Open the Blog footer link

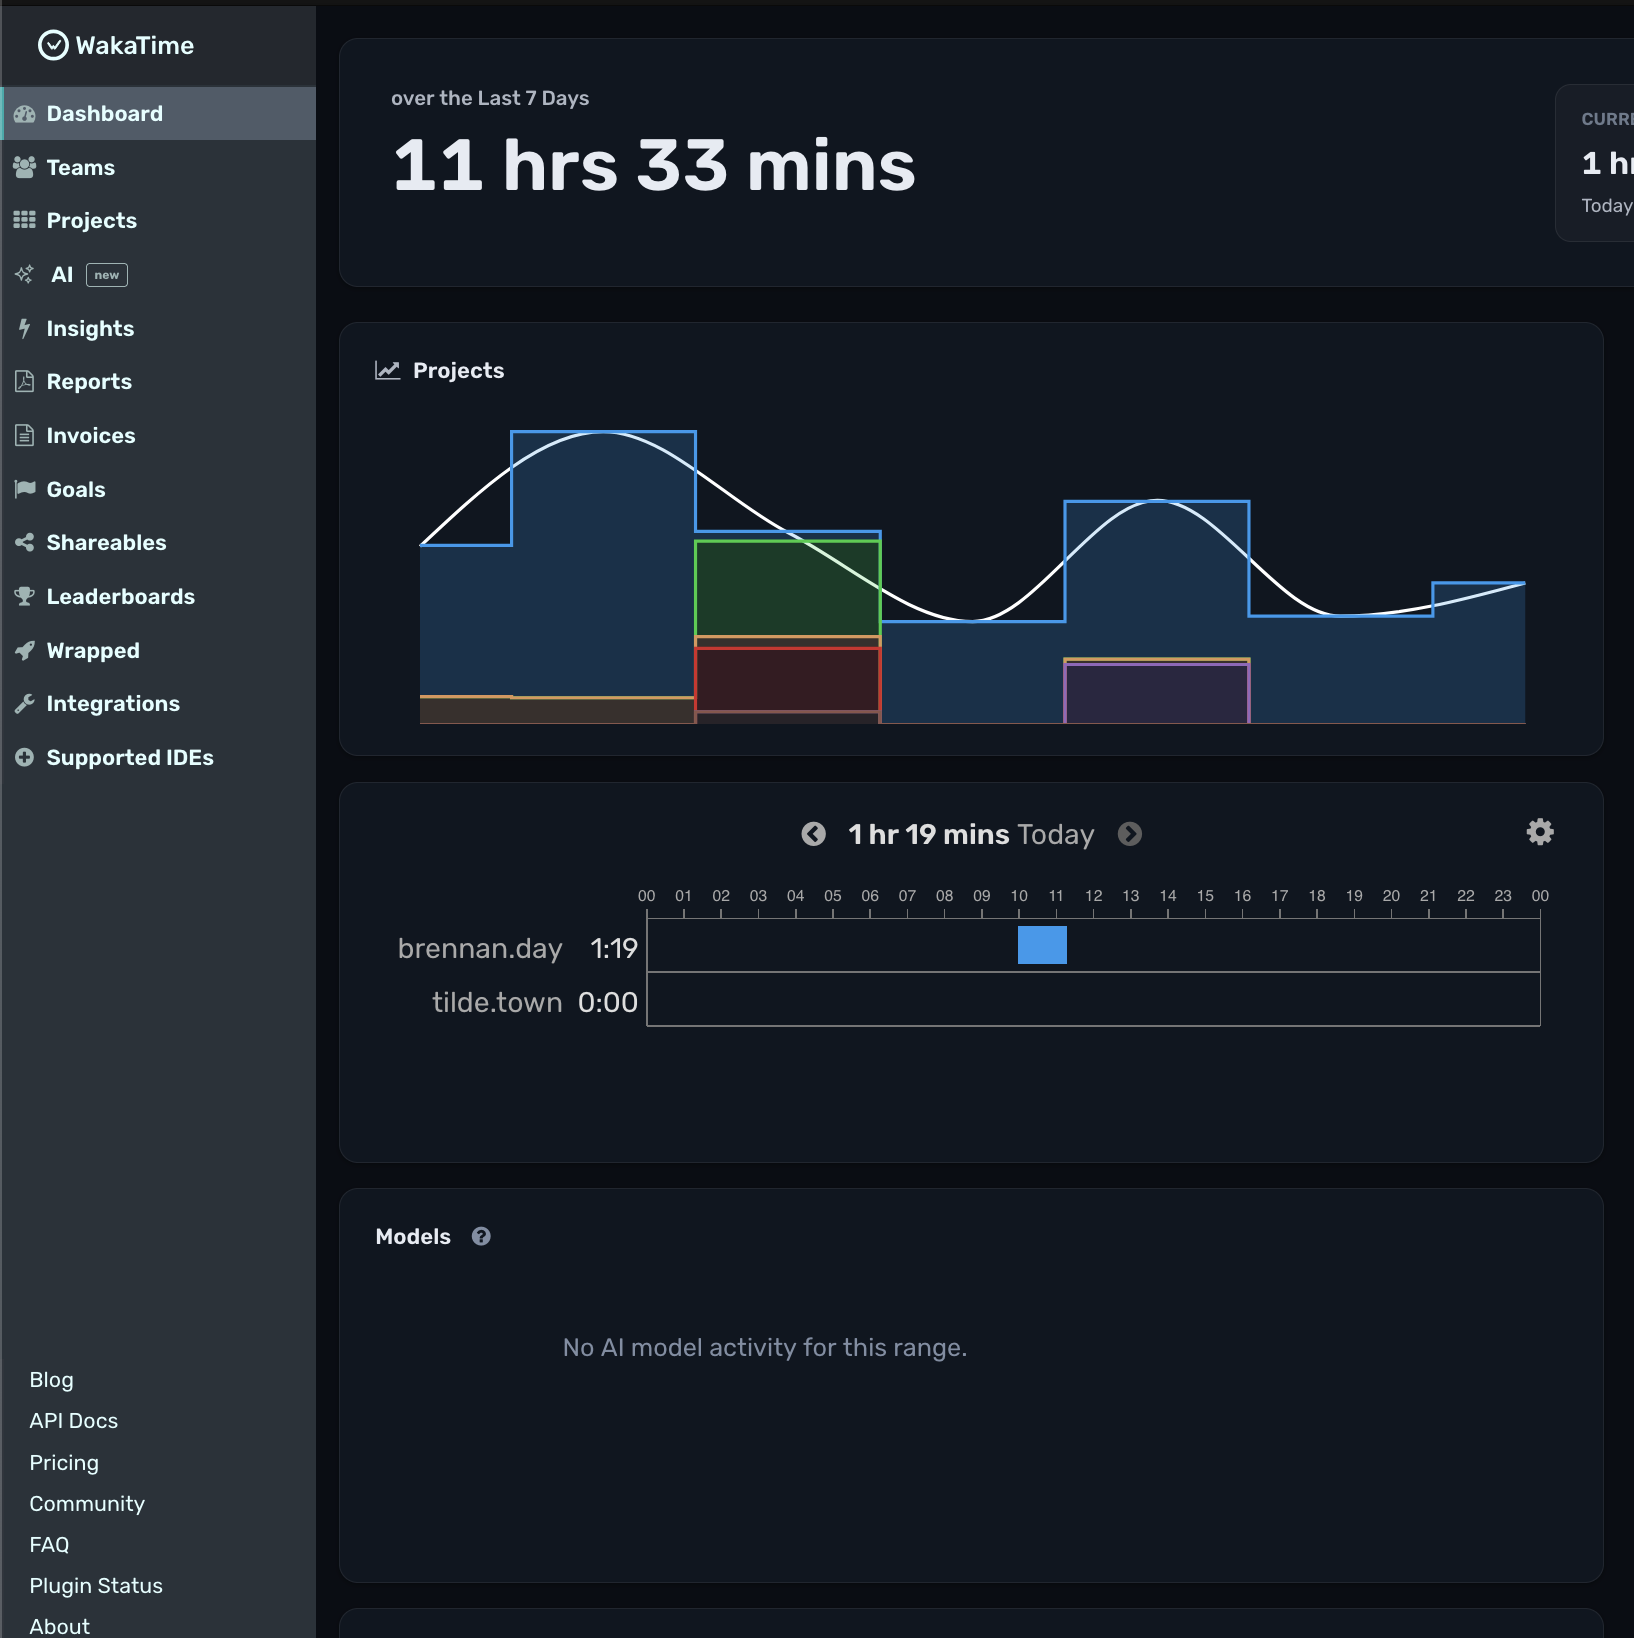pyautogui.click(x=52, y=1380)
